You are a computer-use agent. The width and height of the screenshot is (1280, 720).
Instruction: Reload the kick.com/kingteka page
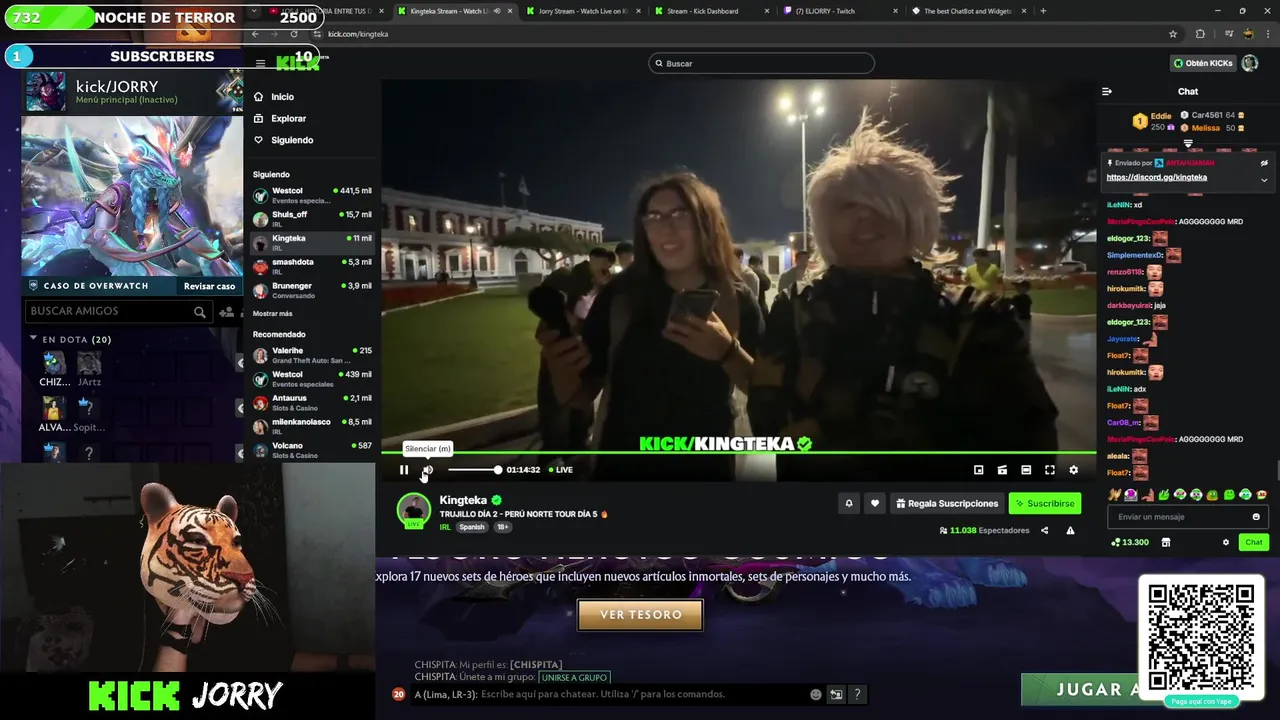pos(294,34)
